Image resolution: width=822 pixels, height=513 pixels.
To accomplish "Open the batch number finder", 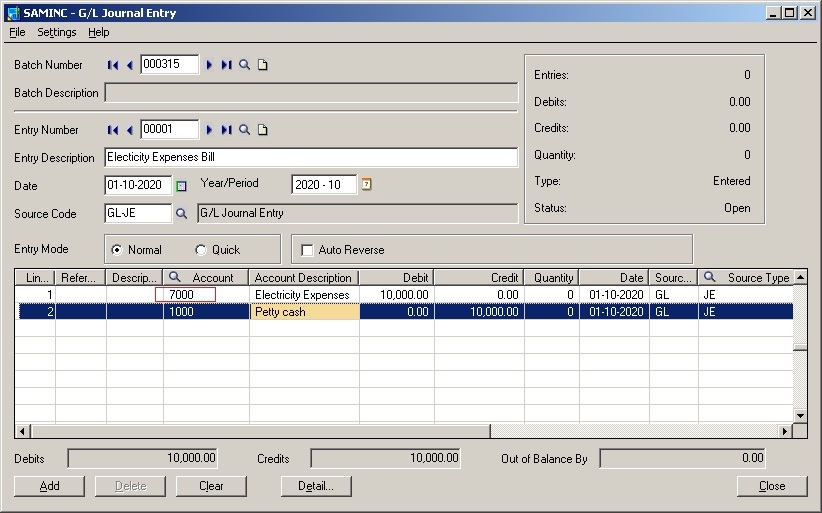I will click(x=244, y=65).
